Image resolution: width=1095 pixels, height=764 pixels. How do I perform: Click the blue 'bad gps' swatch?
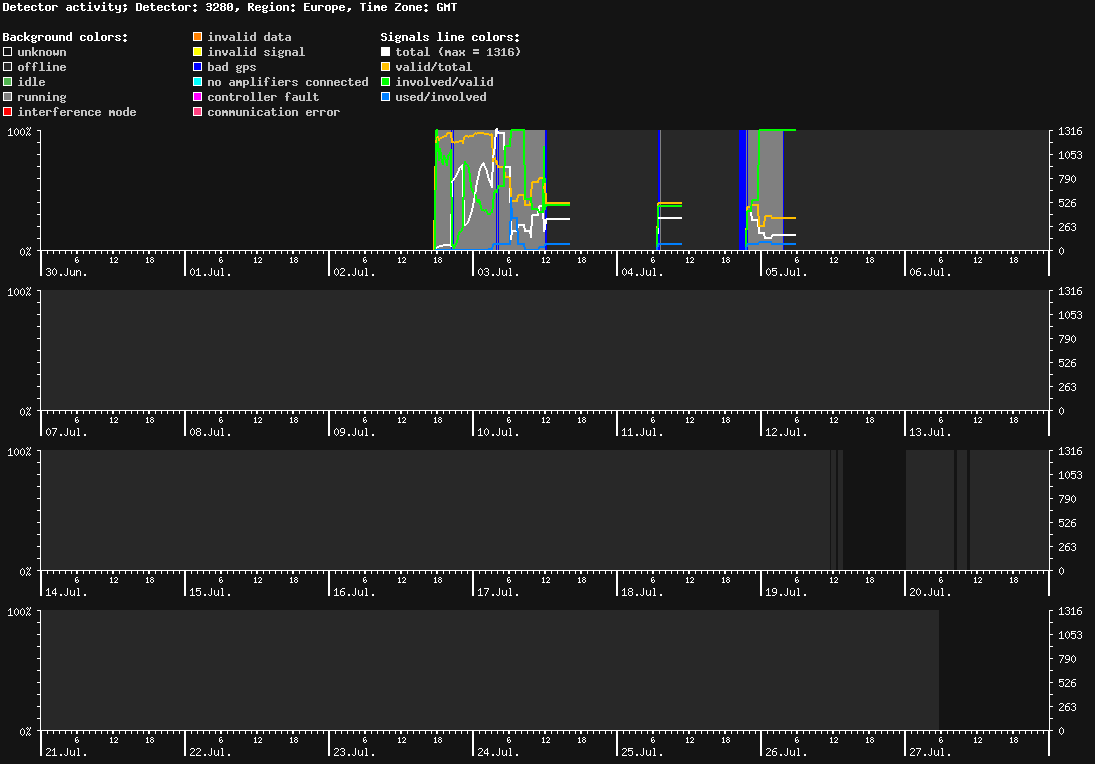point(198,67)
